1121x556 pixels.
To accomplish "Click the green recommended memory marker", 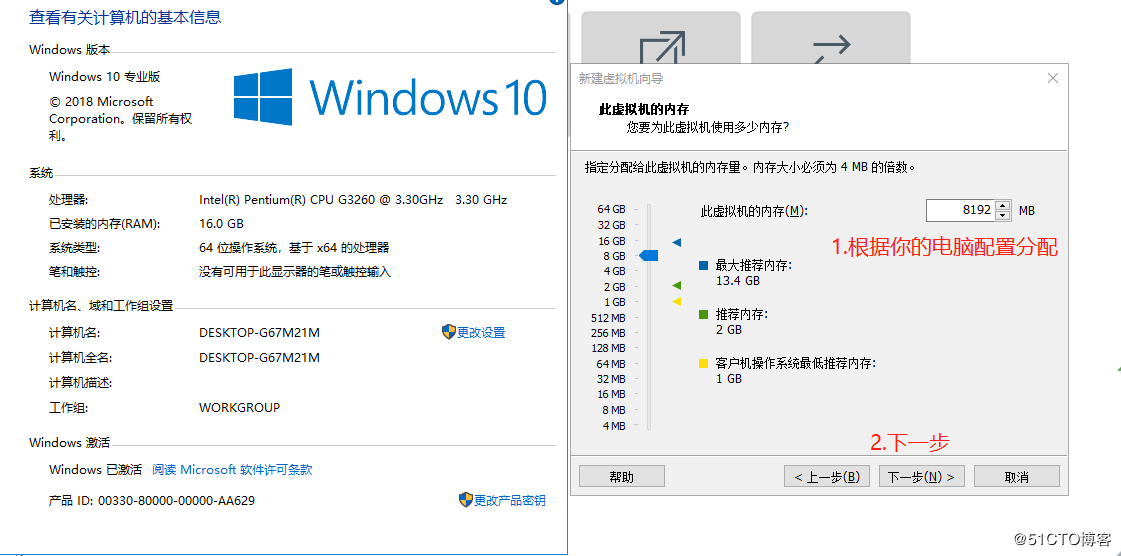I will 677,286.
